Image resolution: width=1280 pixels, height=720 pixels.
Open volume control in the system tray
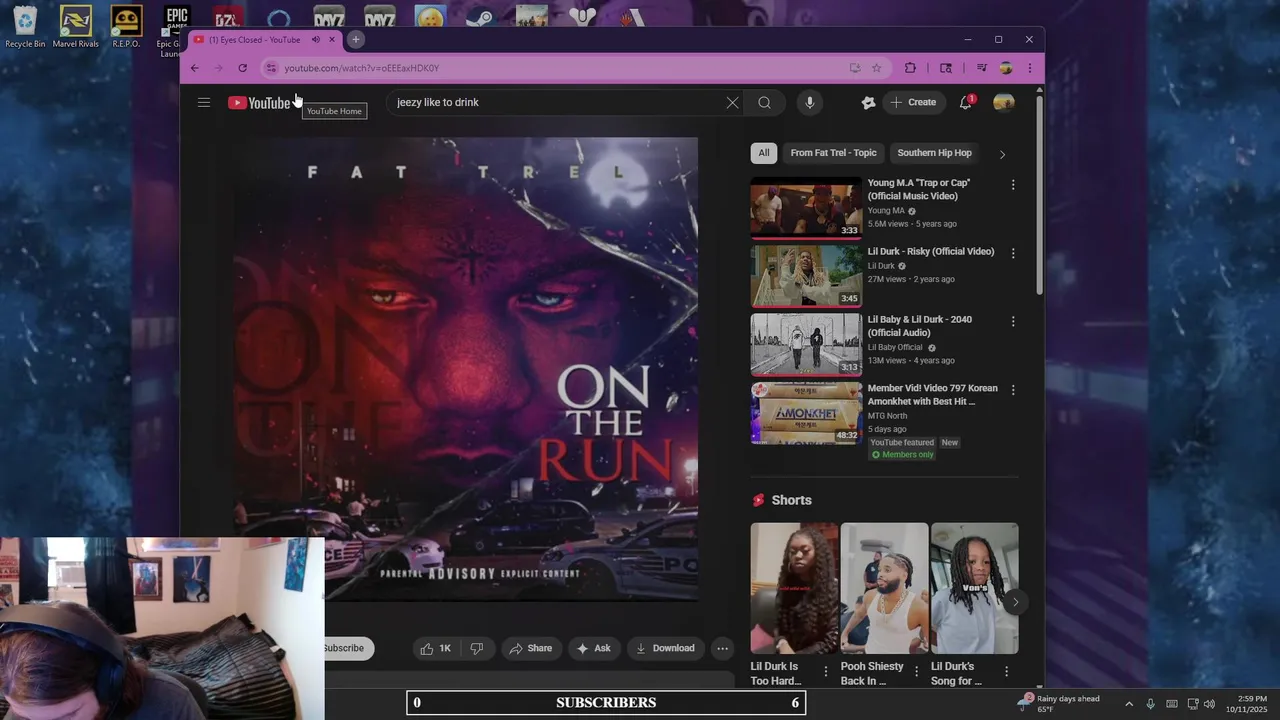(x=1209, y=704)
